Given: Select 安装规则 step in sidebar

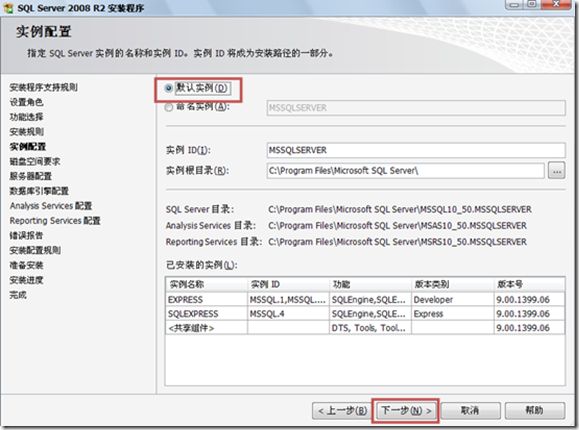Looking at the screenshot, I should [27, 132].
